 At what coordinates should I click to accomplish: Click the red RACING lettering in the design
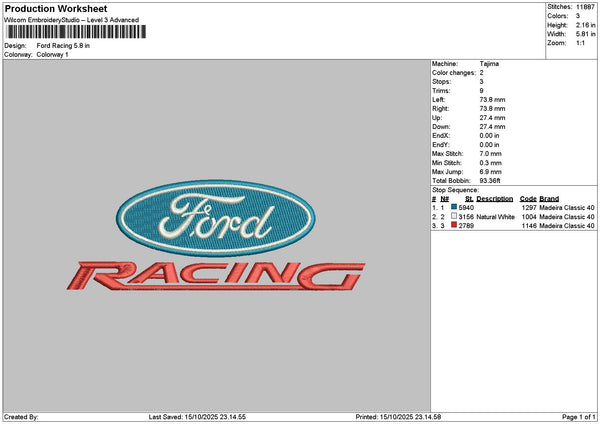pyautogui.click(x=205, y=275)
